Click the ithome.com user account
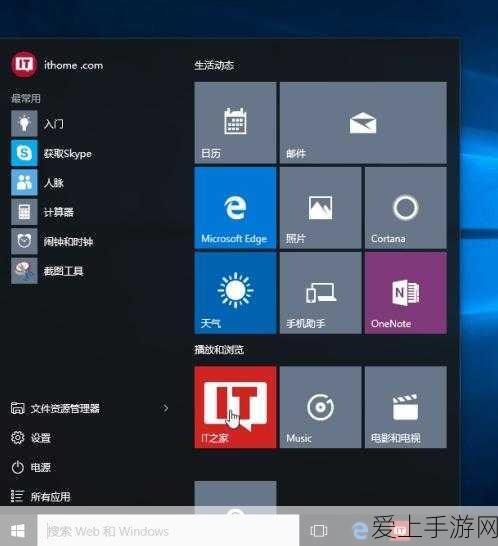This screenshot has height=546, width=498. click(57, 65)
